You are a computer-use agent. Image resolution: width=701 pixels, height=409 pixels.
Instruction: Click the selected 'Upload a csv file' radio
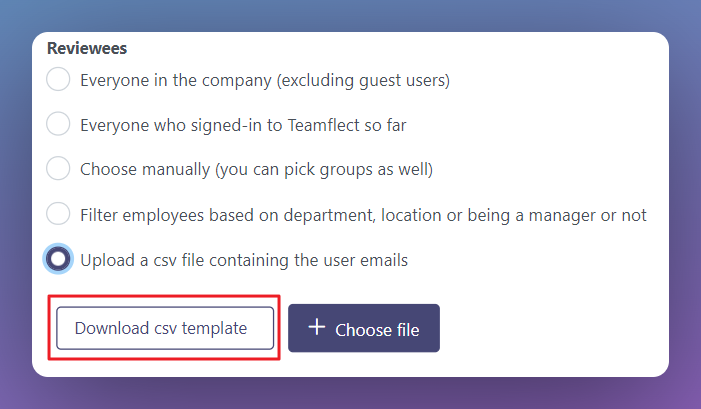pos(59,259)
